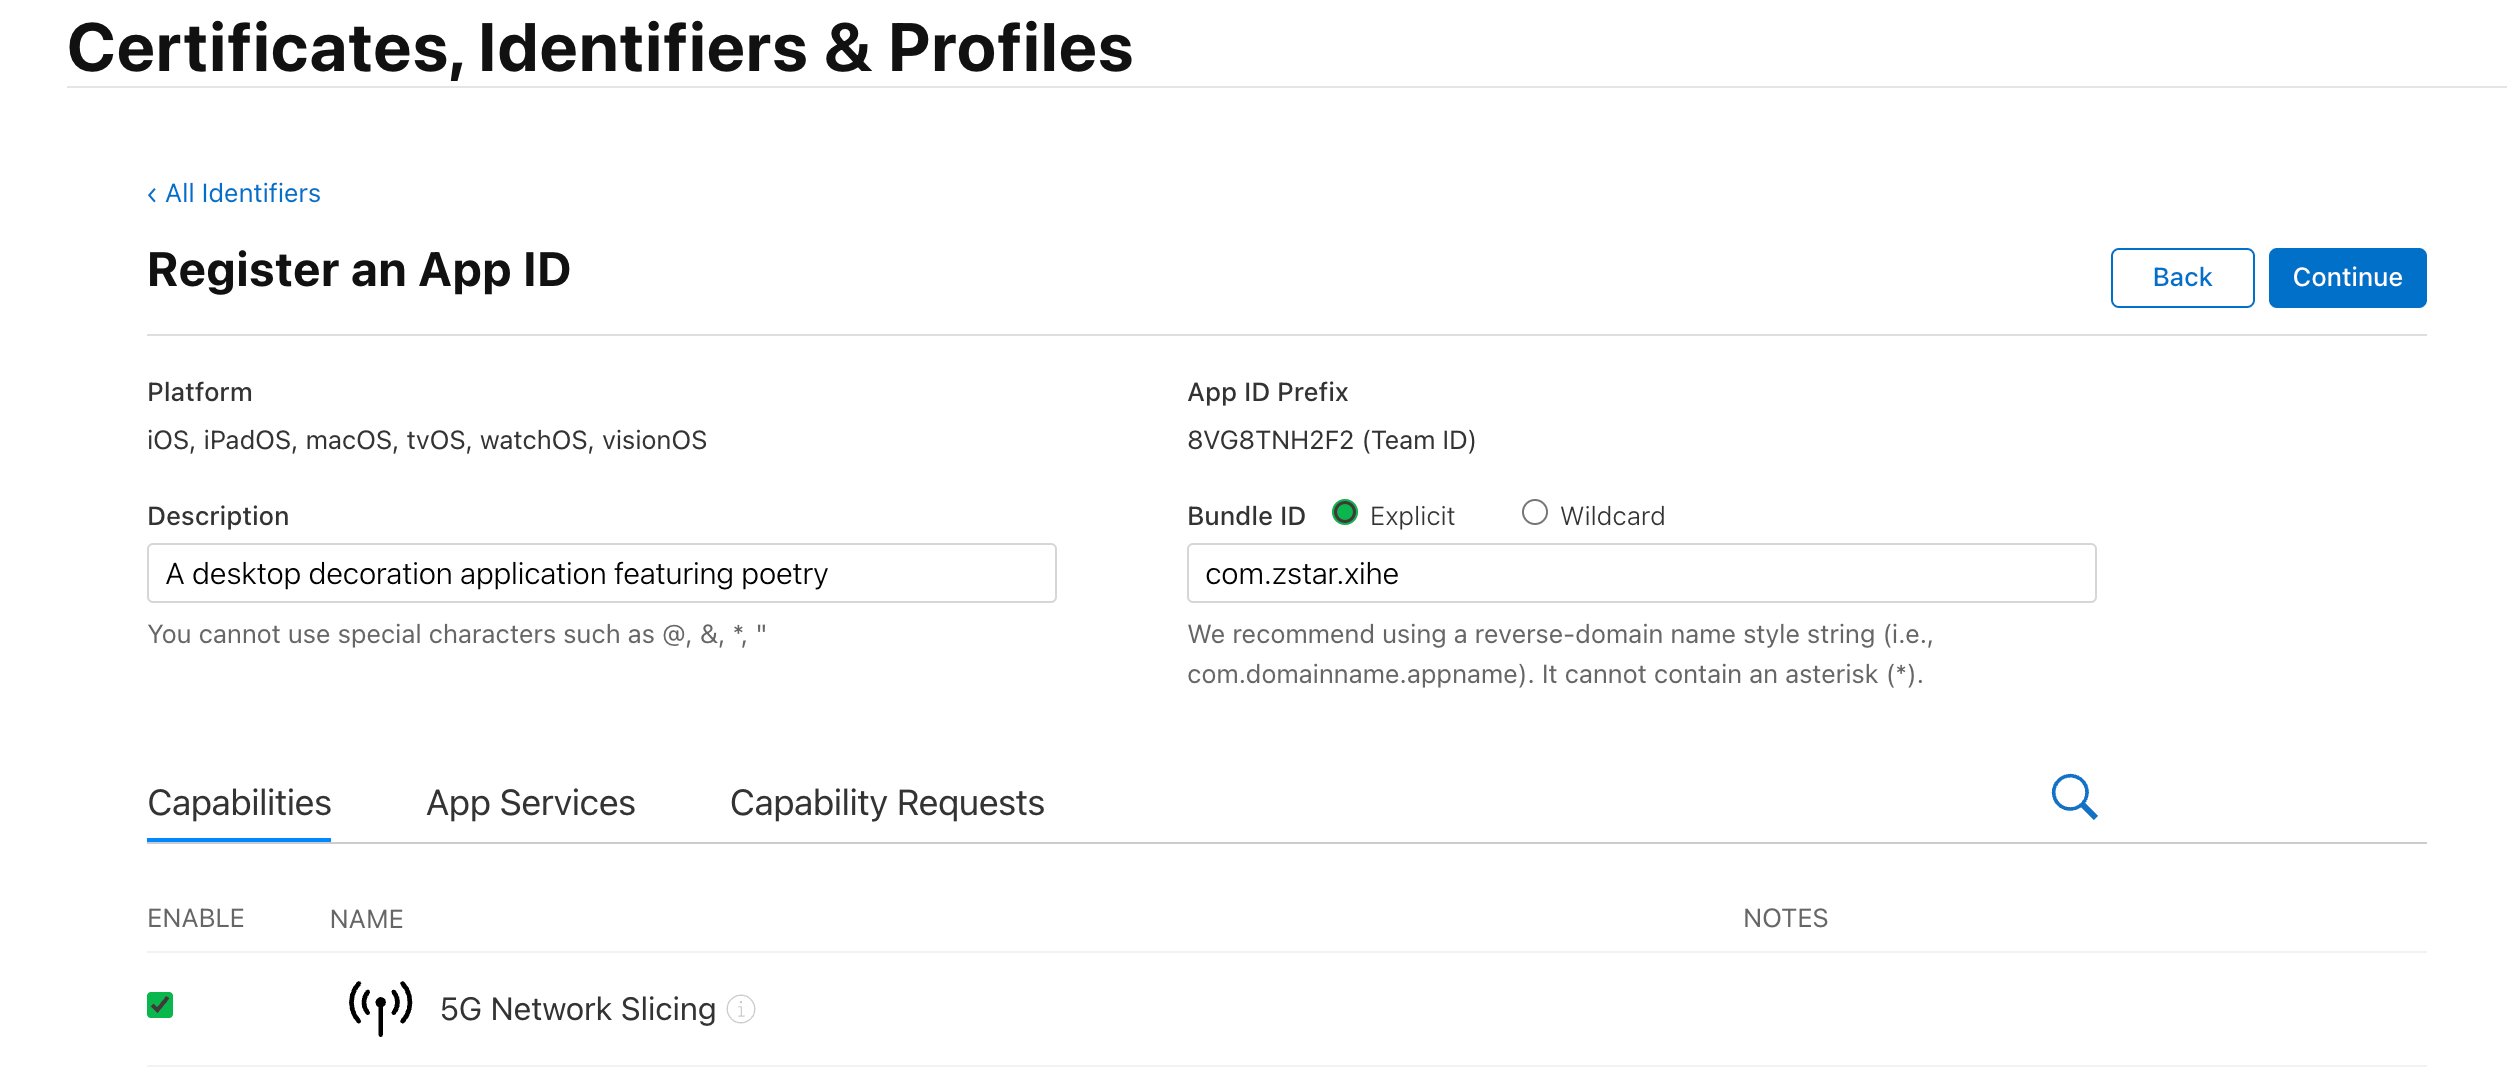This screenshot has height=1078, width=2520.
Task: Click the 5G antenna signal icon
Action: click(x=380, y=1007)
